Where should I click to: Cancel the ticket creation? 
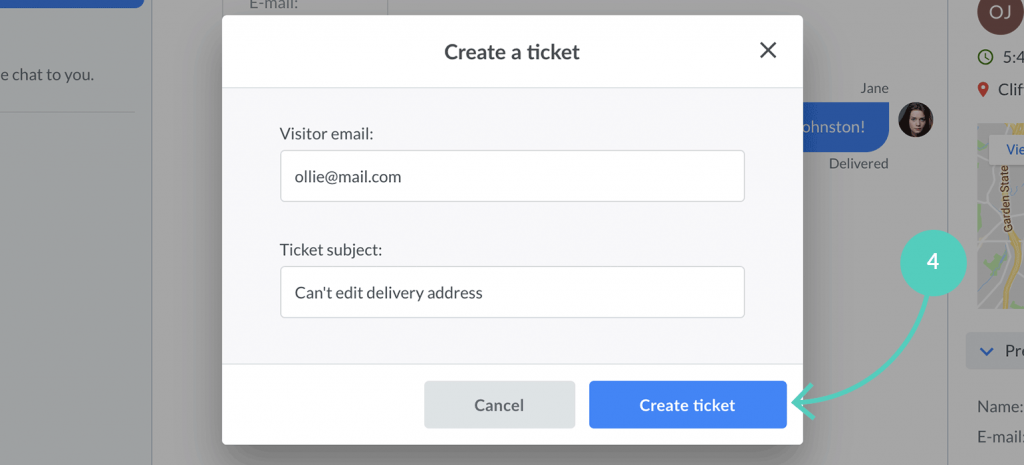pyautogui.click(x=500, y=405)
